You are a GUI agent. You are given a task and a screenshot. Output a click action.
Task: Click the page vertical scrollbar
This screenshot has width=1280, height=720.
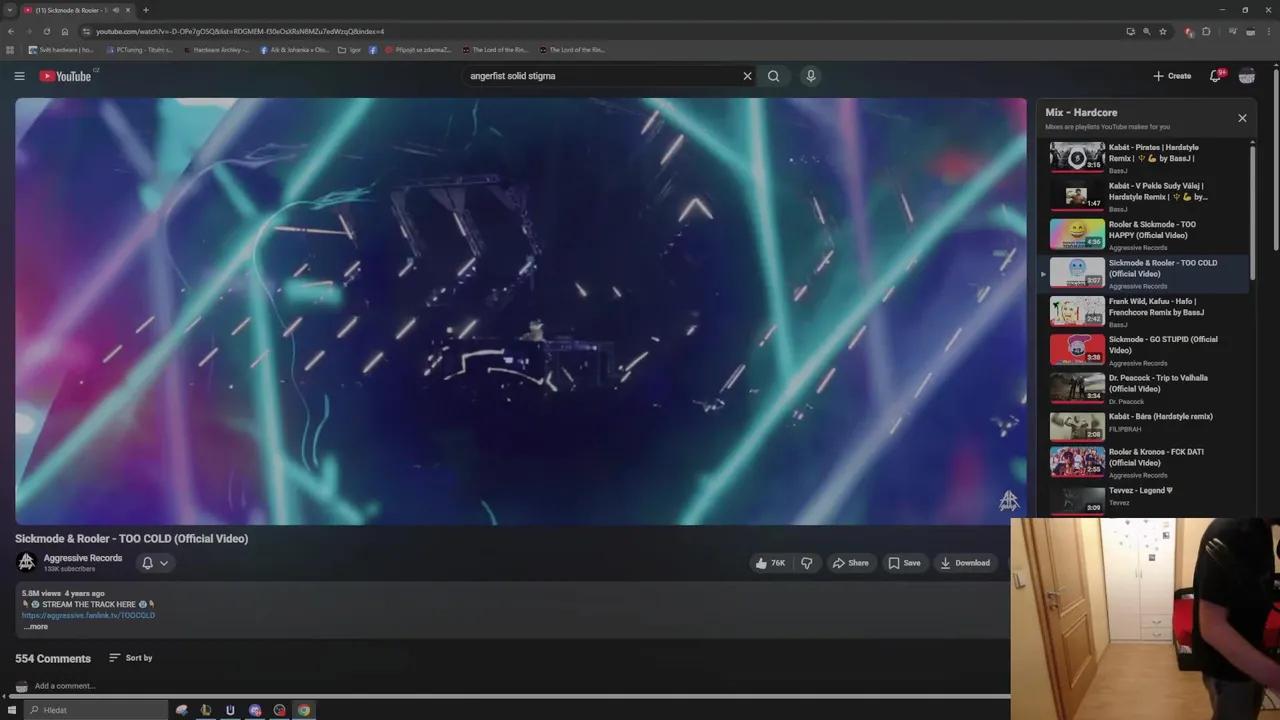pyautogui.click(x=1275, y=160)
